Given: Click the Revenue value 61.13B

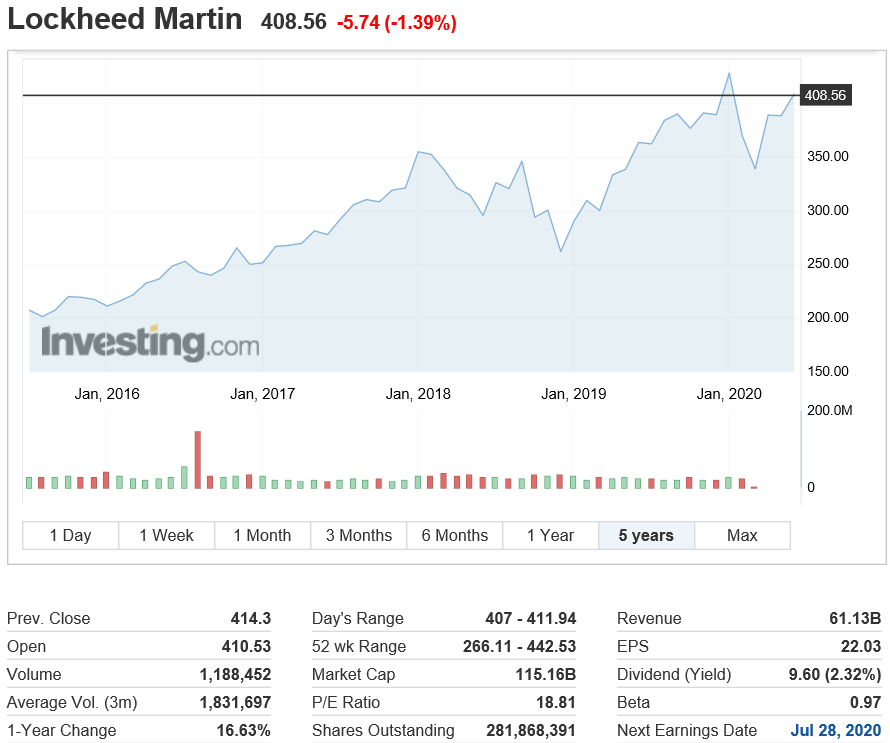Looking at the screenshot, I should (x=855, y=618).
